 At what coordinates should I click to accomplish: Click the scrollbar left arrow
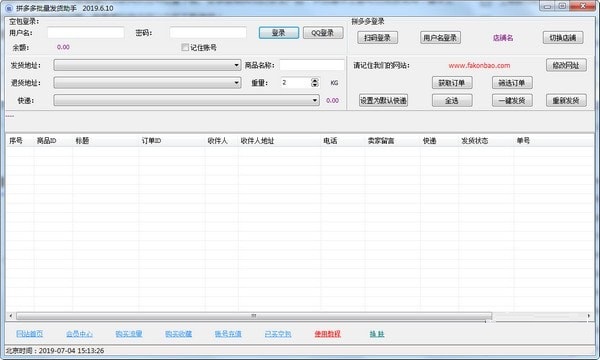coord(10,316)
